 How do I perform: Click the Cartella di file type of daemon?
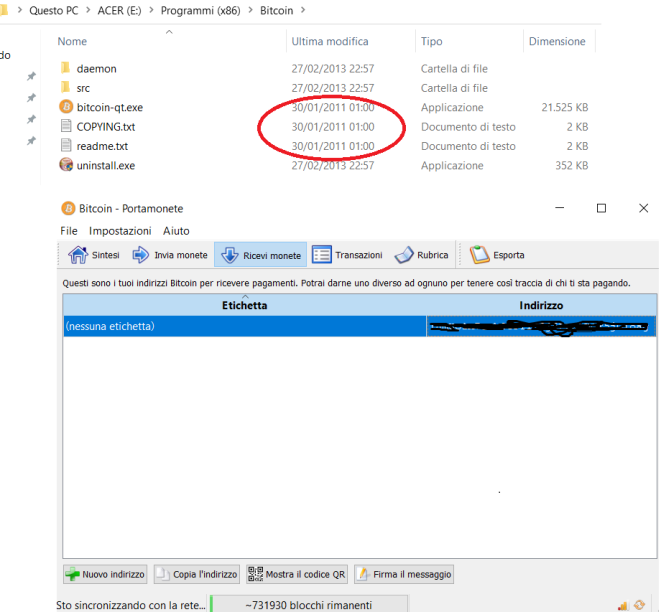point(454,69)
